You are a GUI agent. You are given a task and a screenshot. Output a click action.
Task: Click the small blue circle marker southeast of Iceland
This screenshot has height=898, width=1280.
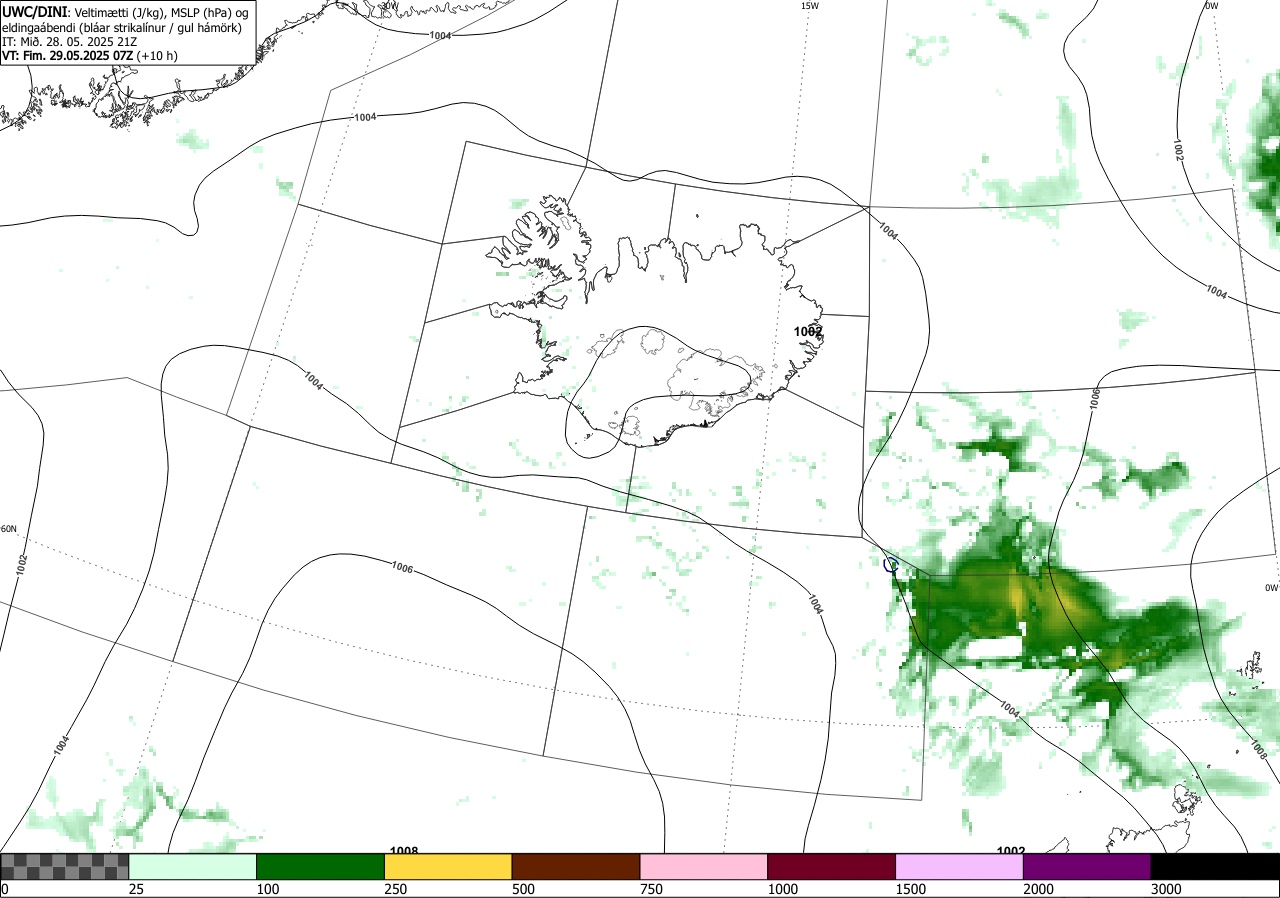tap(890, 565)
